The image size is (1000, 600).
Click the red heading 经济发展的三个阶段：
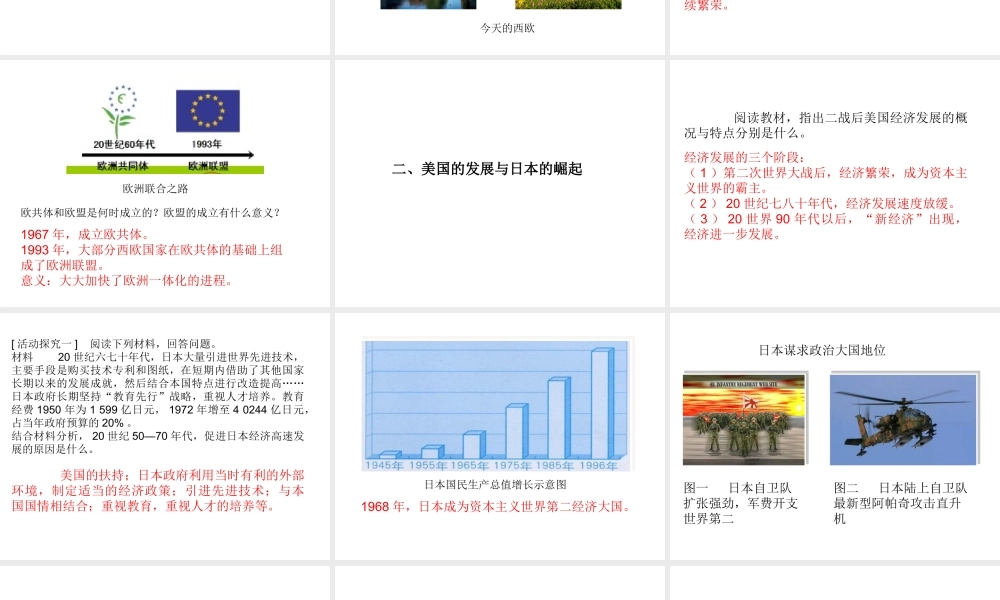point(745,157)
